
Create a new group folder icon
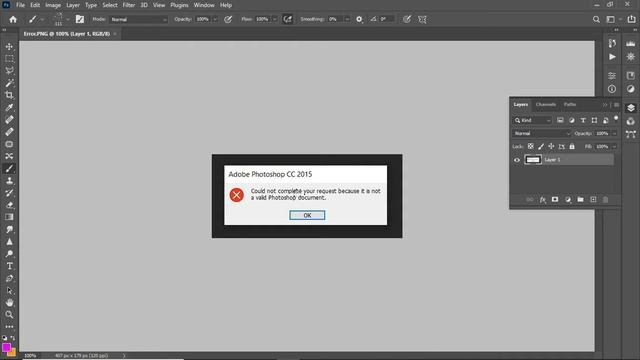[x=580, y=200]
